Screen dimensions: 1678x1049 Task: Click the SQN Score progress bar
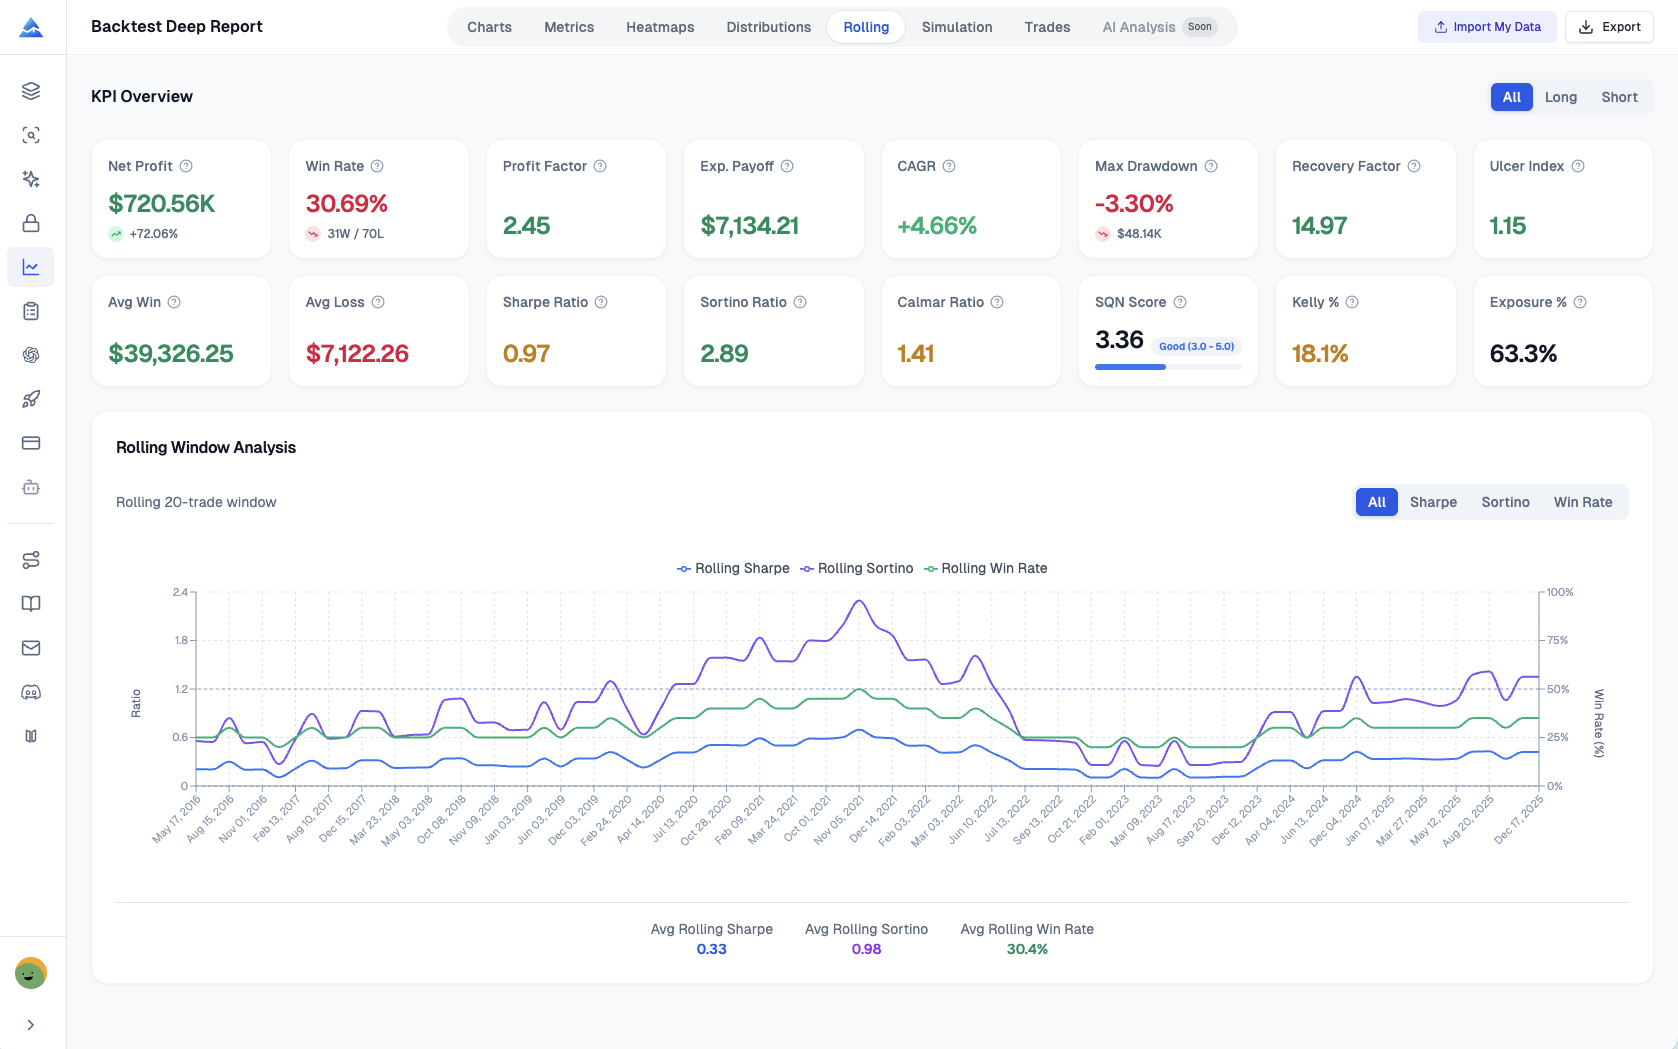1167,367
